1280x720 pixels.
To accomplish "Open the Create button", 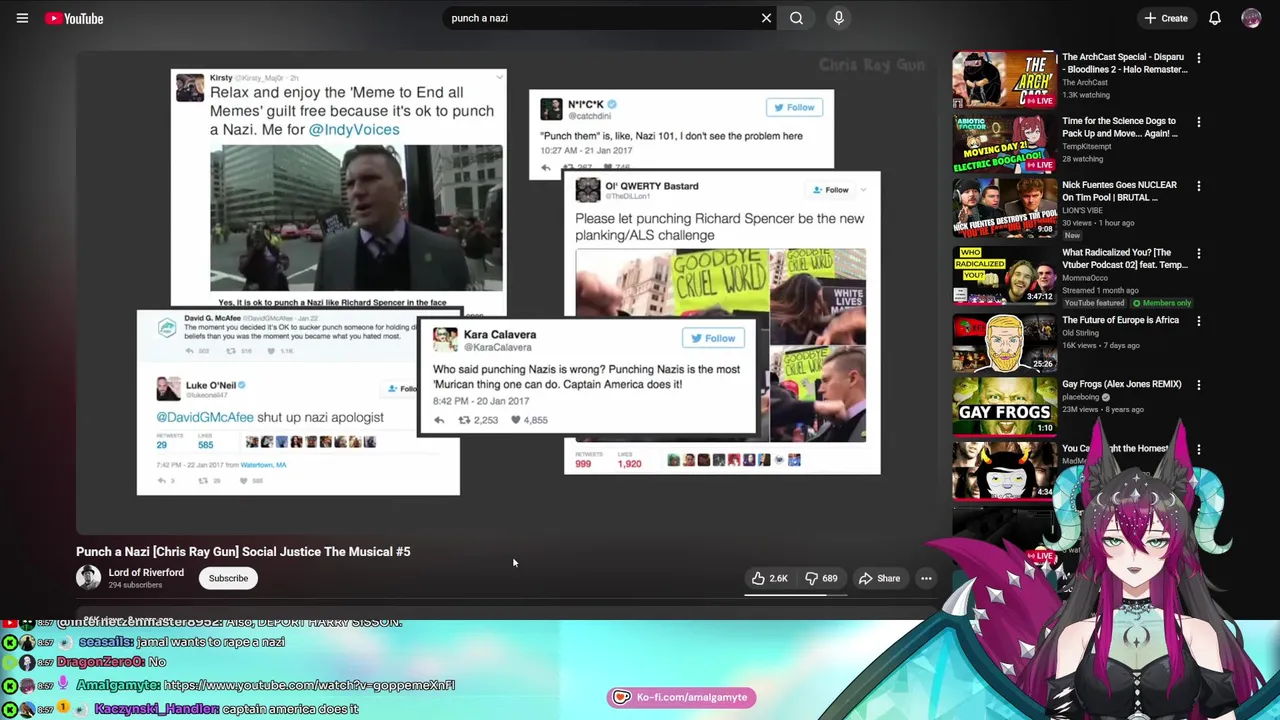I will [x=1166, y=18].
